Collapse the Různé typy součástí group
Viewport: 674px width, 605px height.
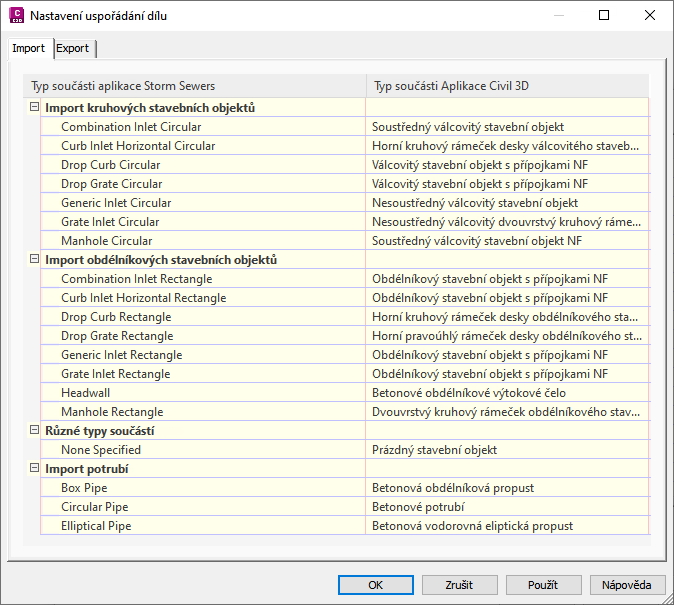(35, 431)
